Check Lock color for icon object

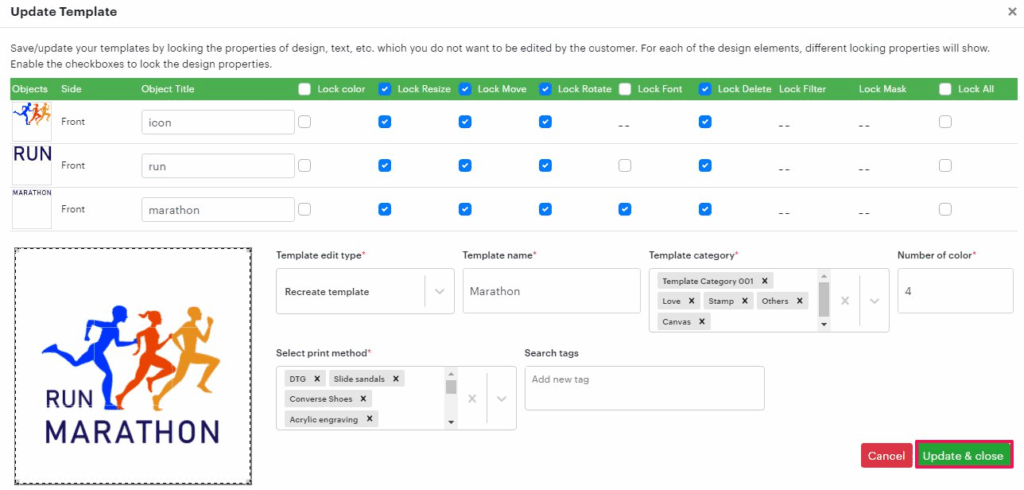305,122
